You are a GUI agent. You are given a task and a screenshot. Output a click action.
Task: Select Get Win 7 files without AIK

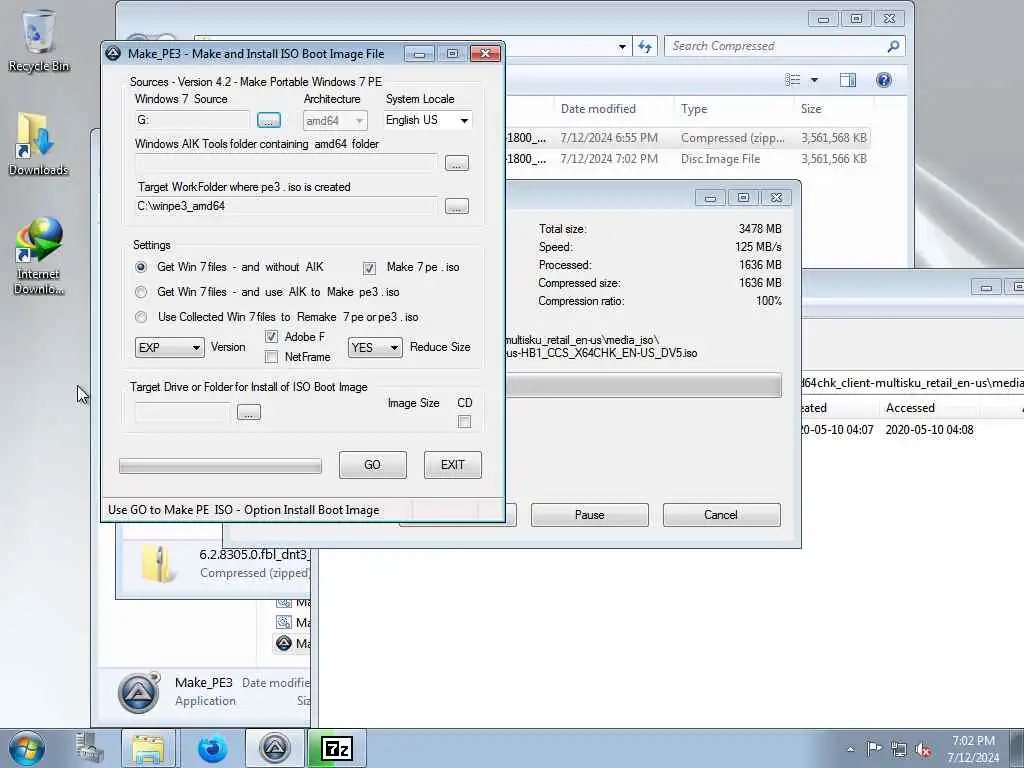(x=141, y=267)
